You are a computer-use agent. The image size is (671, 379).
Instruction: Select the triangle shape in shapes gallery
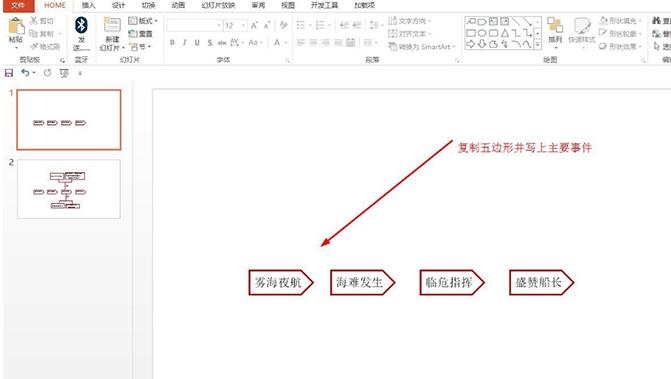505,33
